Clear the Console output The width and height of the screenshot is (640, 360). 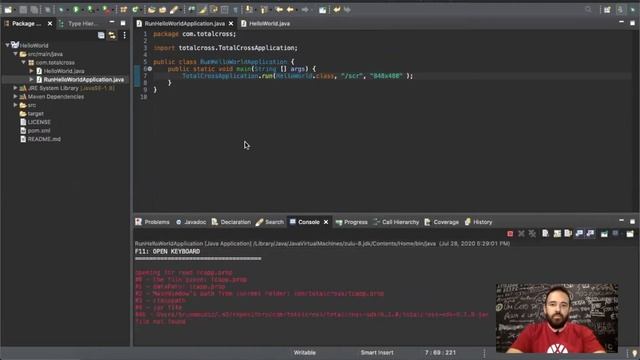coord(545,233)
